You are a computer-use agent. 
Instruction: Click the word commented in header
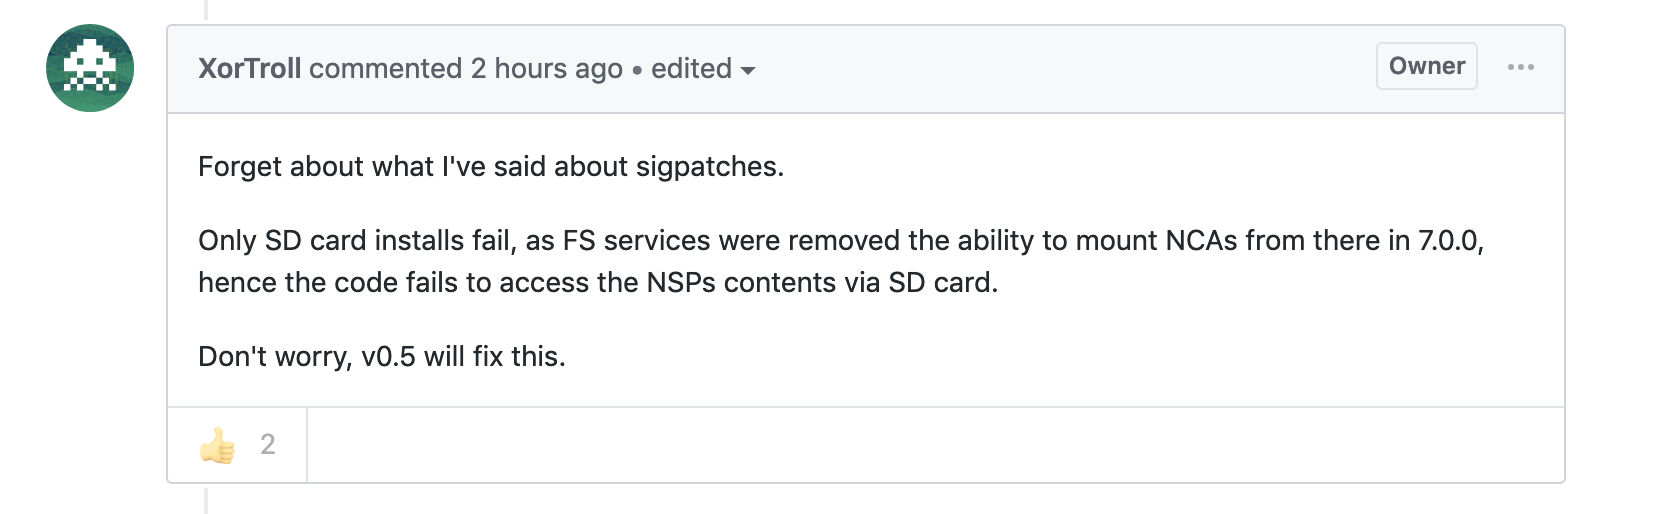(385, 68)
